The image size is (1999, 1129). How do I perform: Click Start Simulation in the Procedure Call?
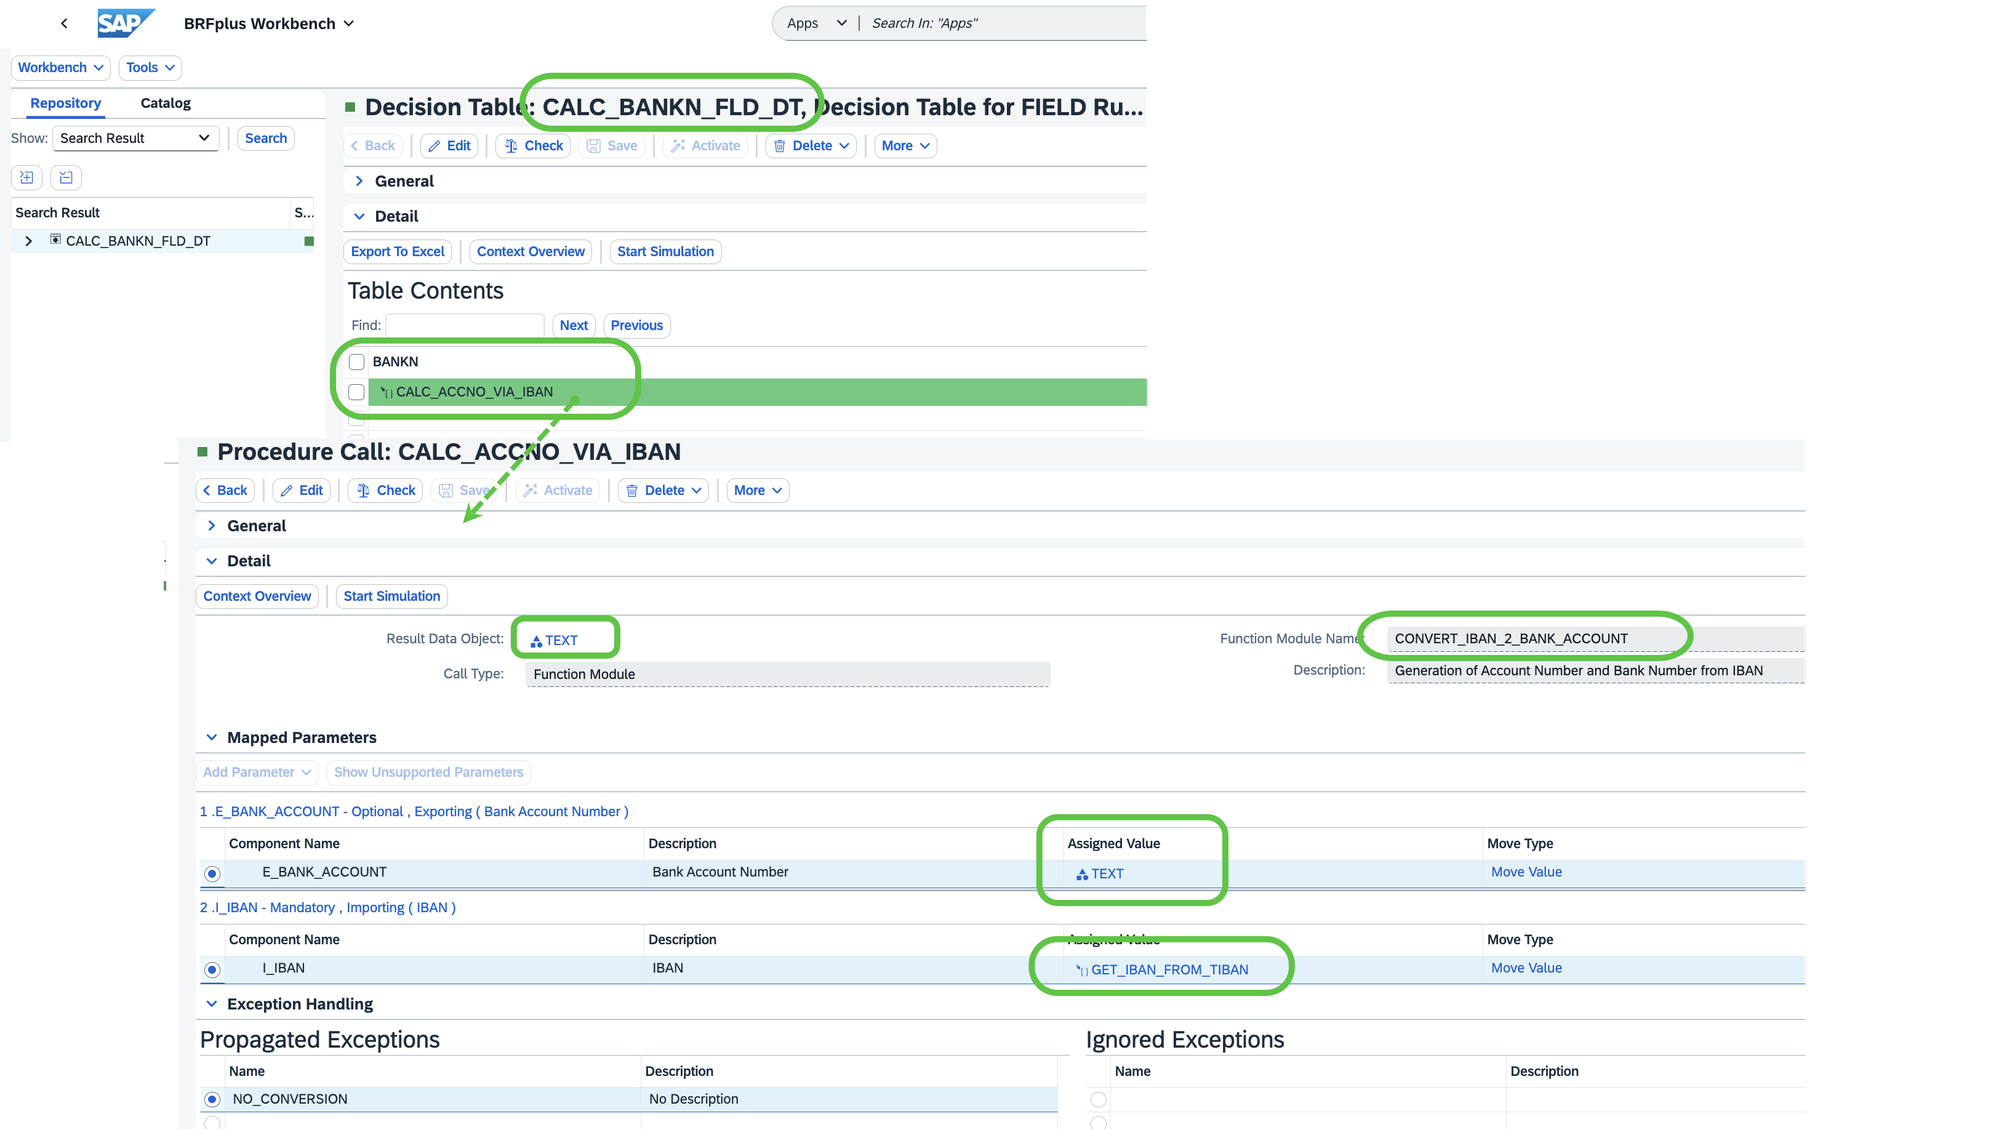(x=391, y=596)
